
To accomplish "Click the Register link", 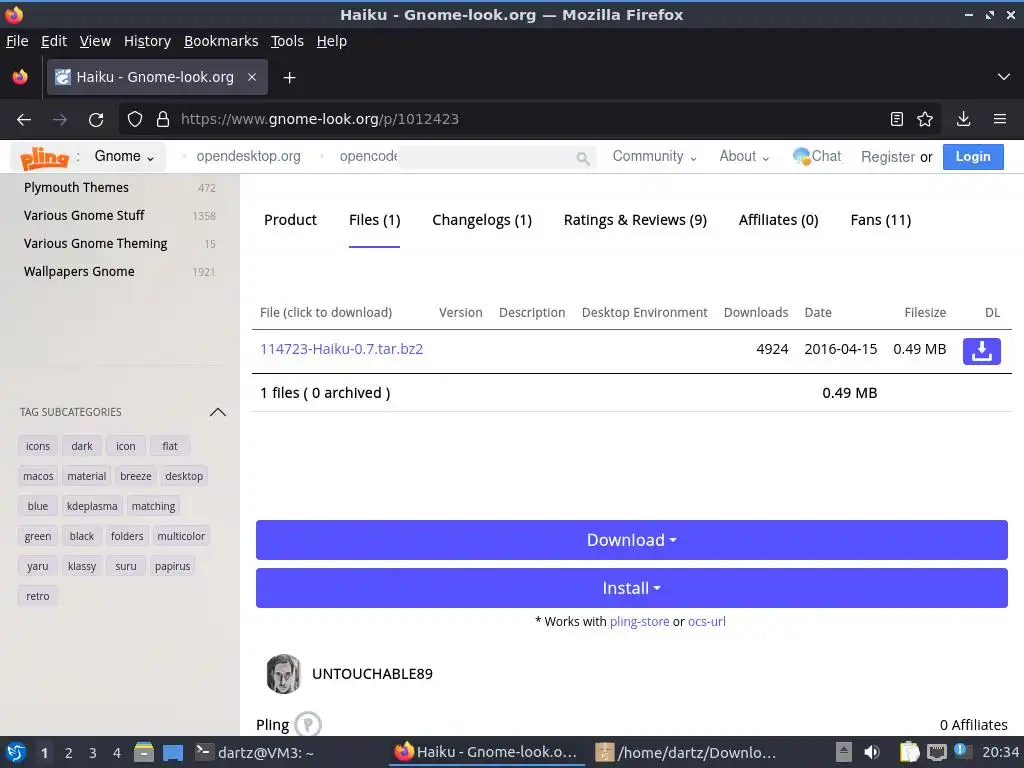I will pyautogui.click(x=888, y=157).
